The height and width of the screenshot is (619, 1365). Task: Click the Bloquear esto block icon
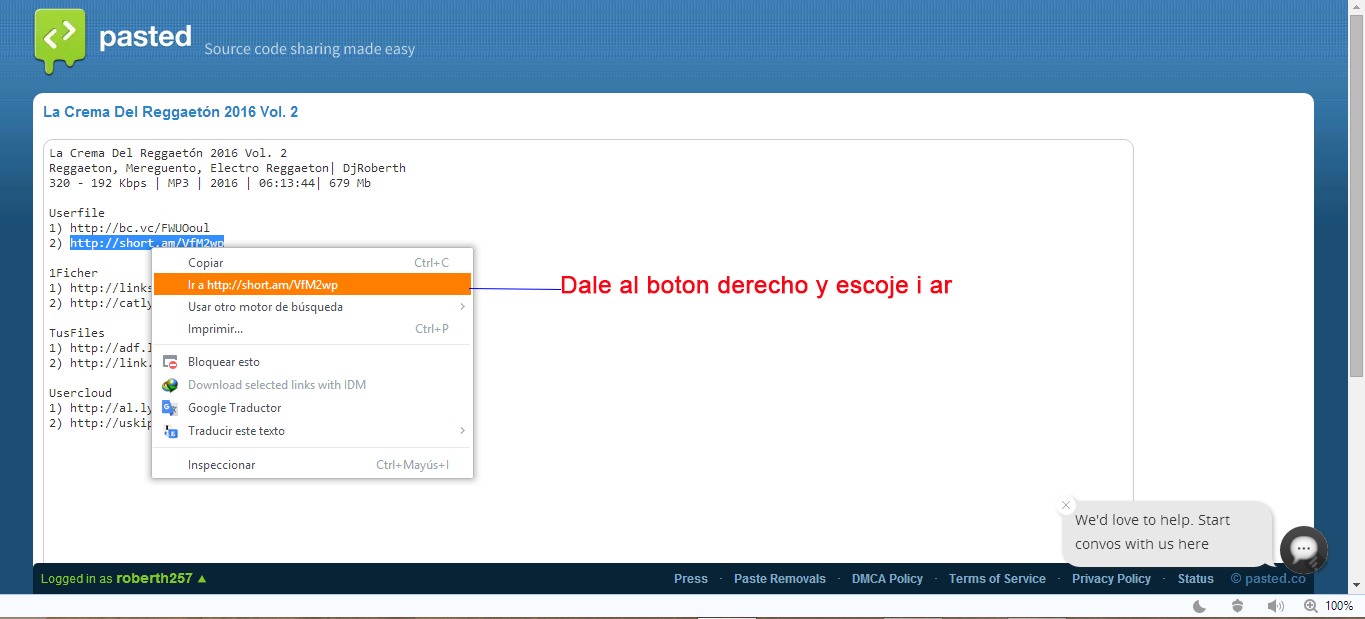pyautogui.click(x=170, y=361)
